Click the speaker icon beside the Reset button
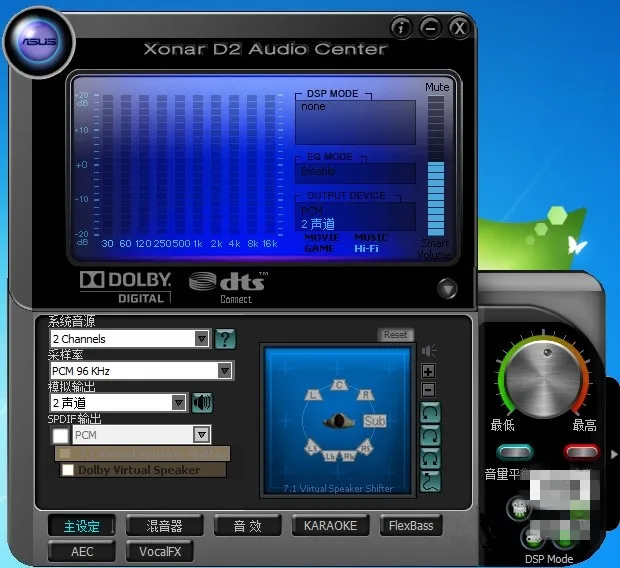Viewport: 620px width, 568px height. [429, 350]
